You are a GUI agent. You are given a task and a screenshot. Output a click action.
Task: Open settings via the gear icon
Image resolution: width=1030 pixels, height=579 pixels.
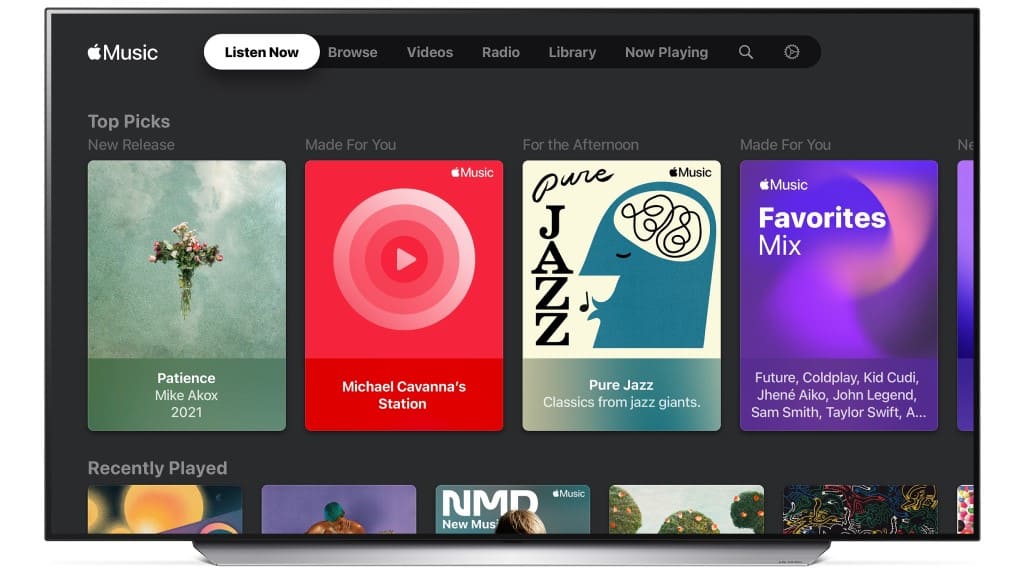(x=791, y=52)
